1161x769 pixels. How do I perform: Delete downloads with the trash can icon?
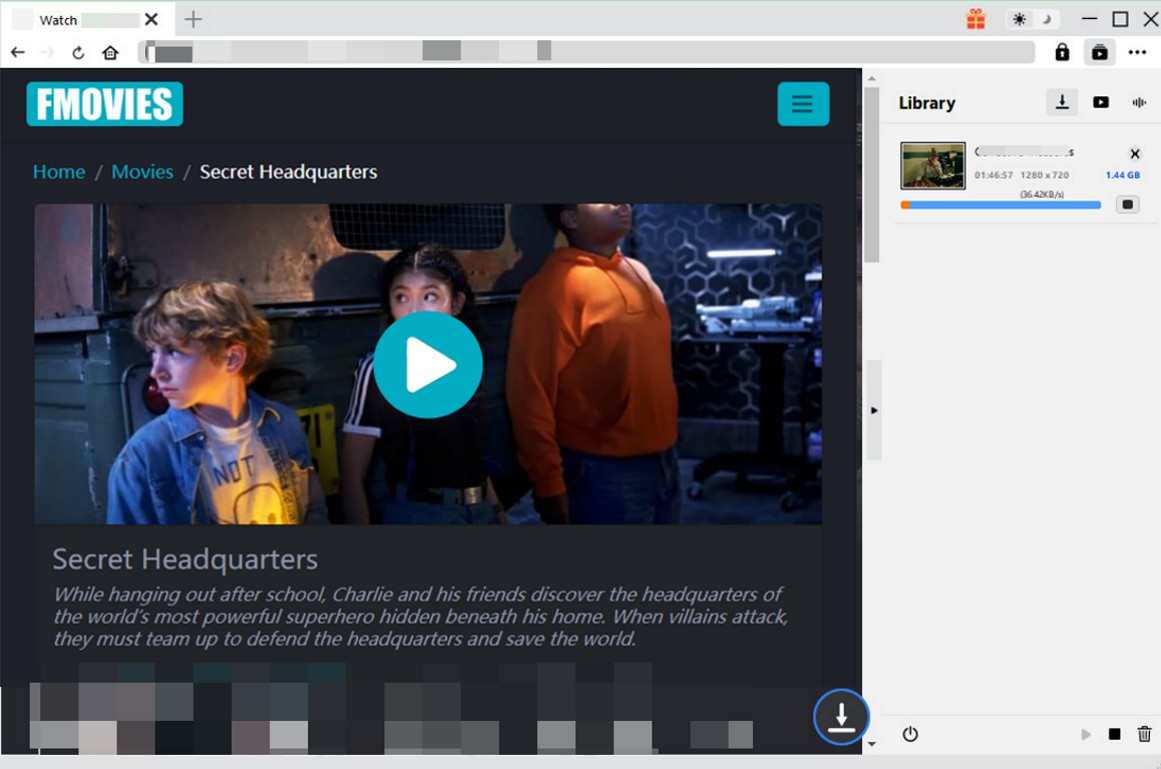1144,734
